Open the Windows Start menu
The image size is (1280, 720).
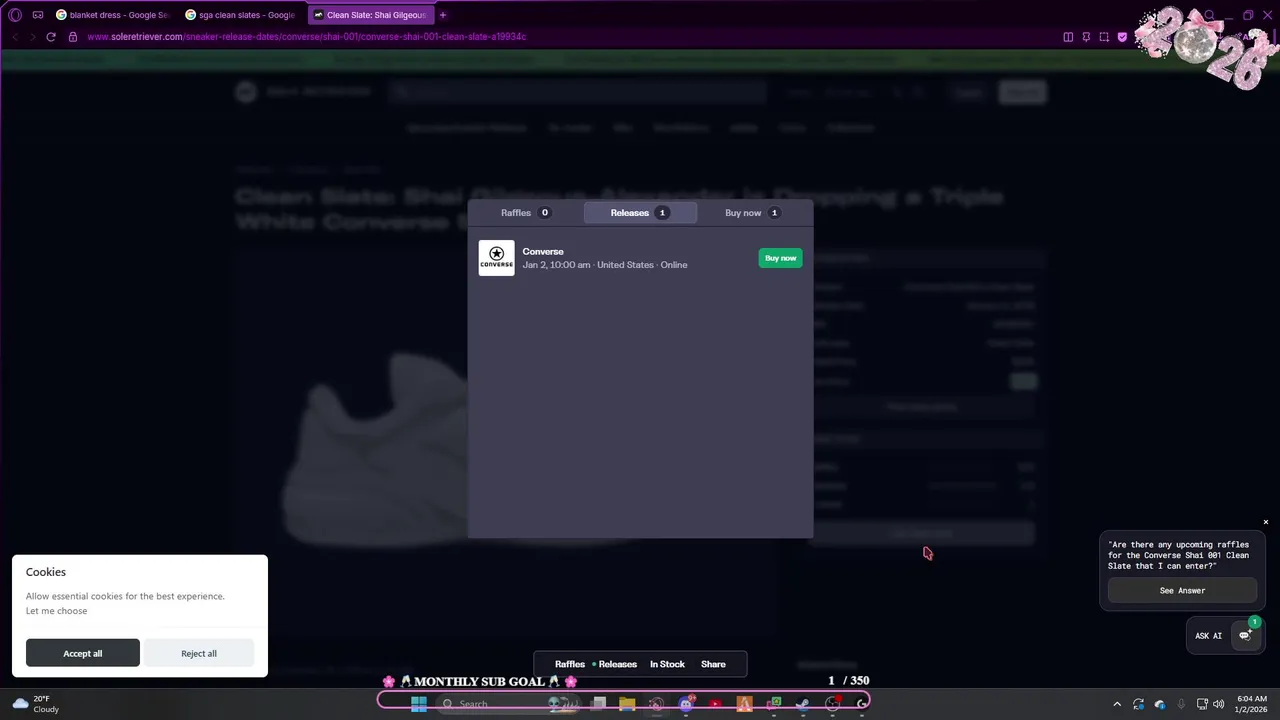coord(419,703)
